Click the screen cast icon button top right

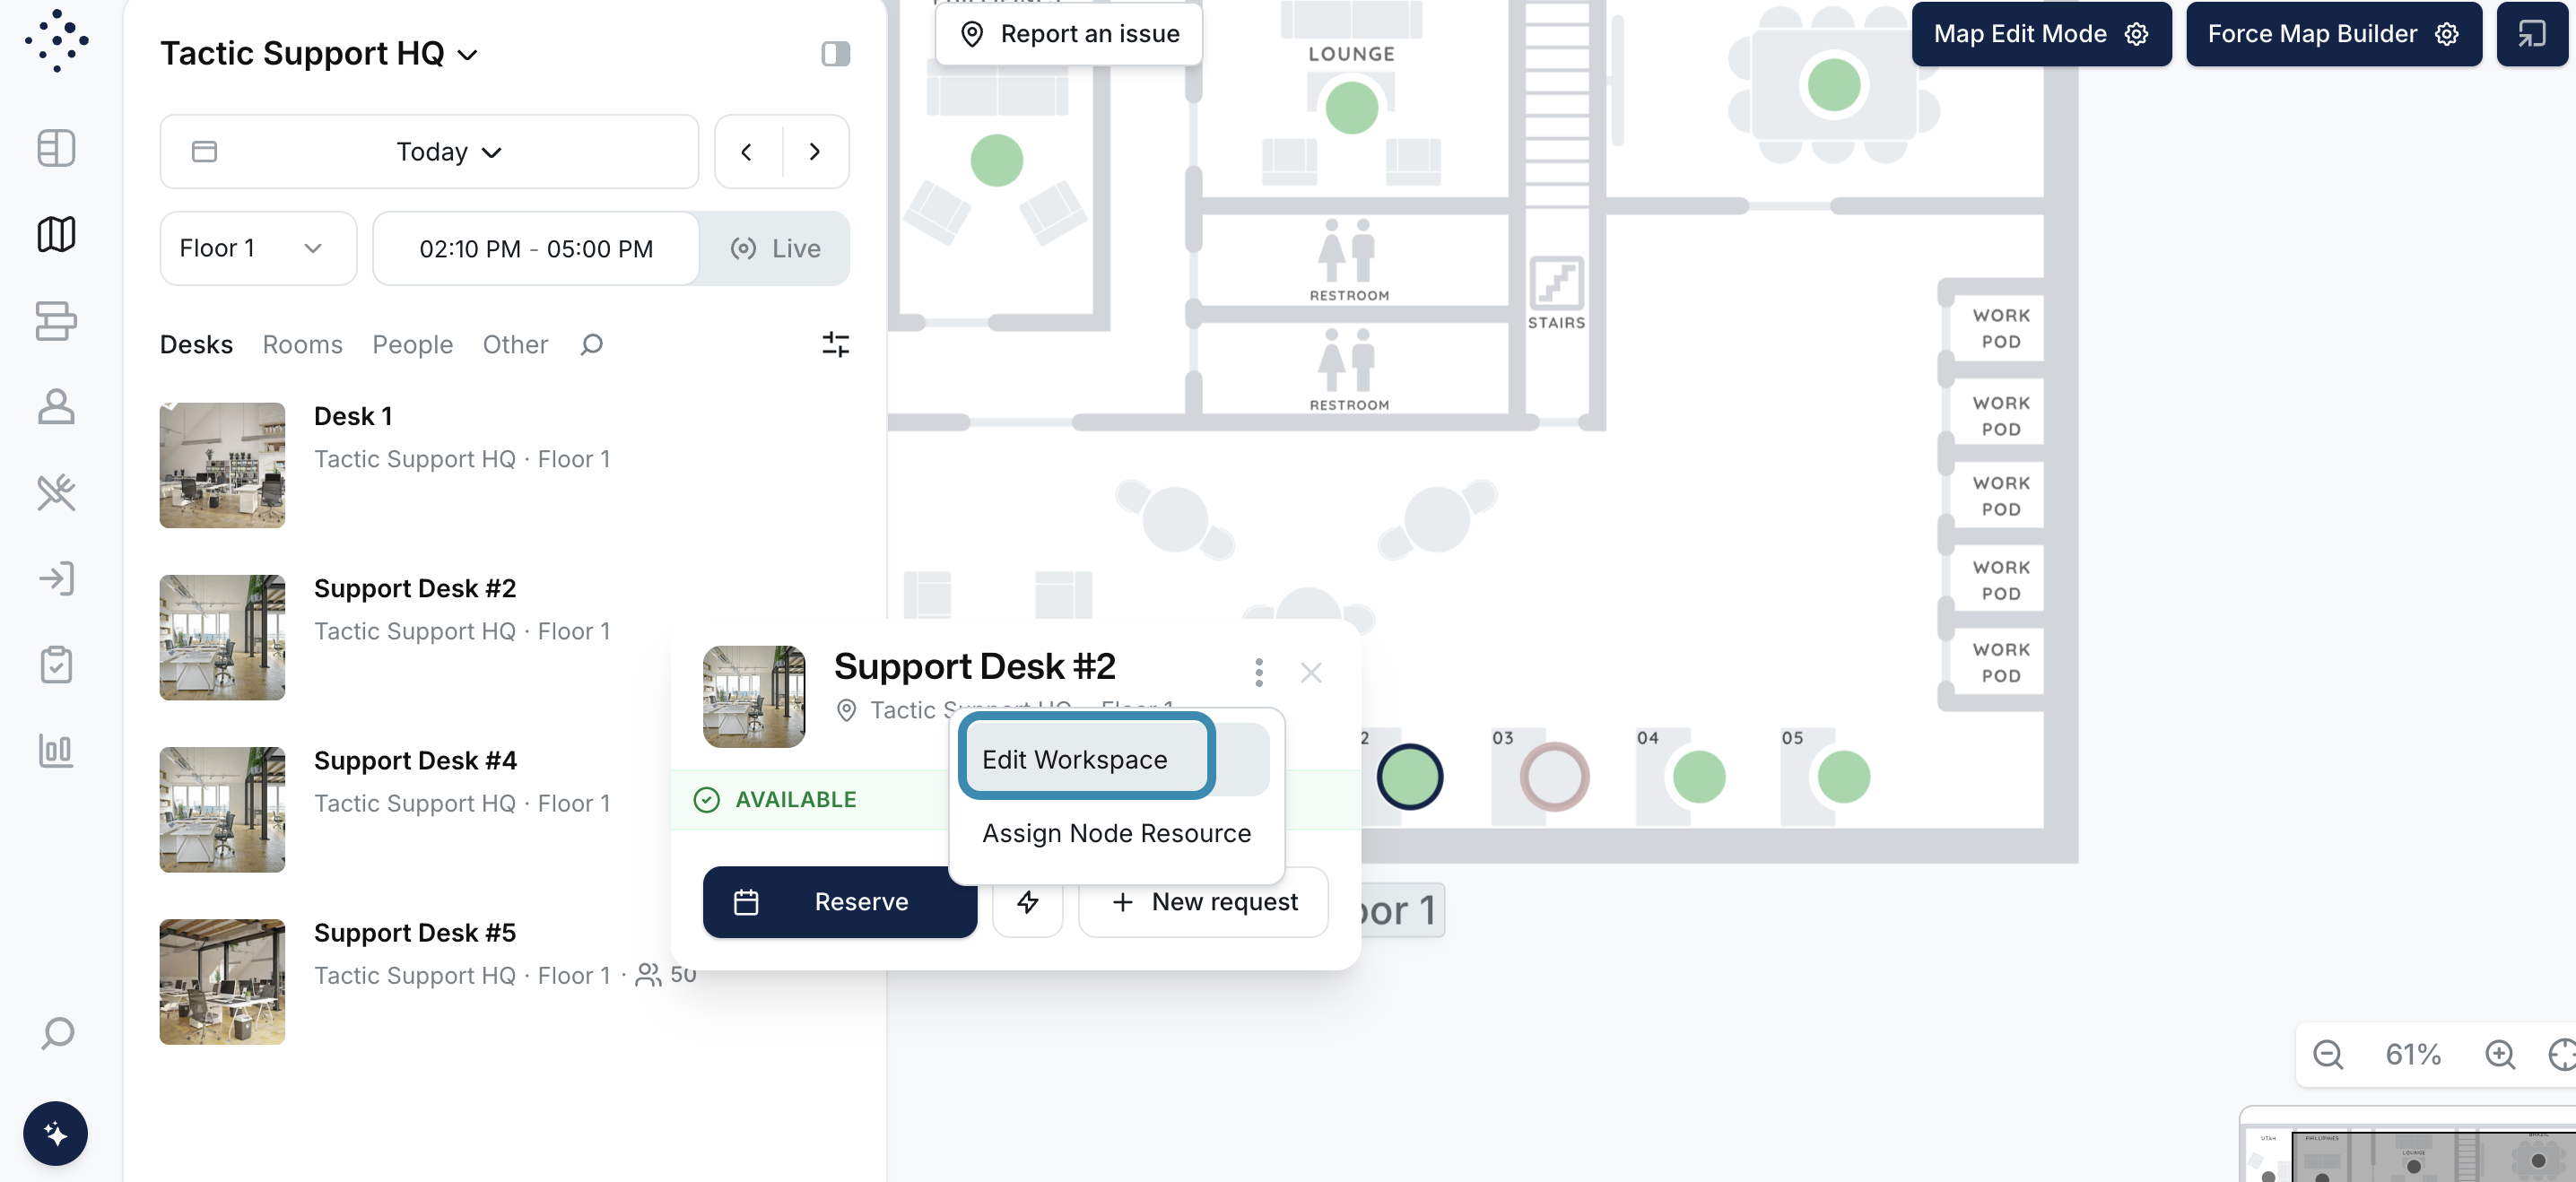click(x=2532, y=34)
